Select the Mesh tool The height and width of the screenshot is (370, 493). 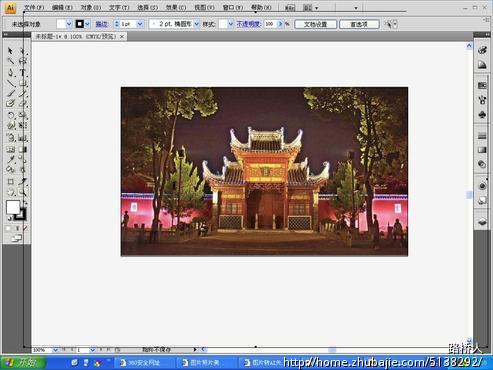point(10,149)
